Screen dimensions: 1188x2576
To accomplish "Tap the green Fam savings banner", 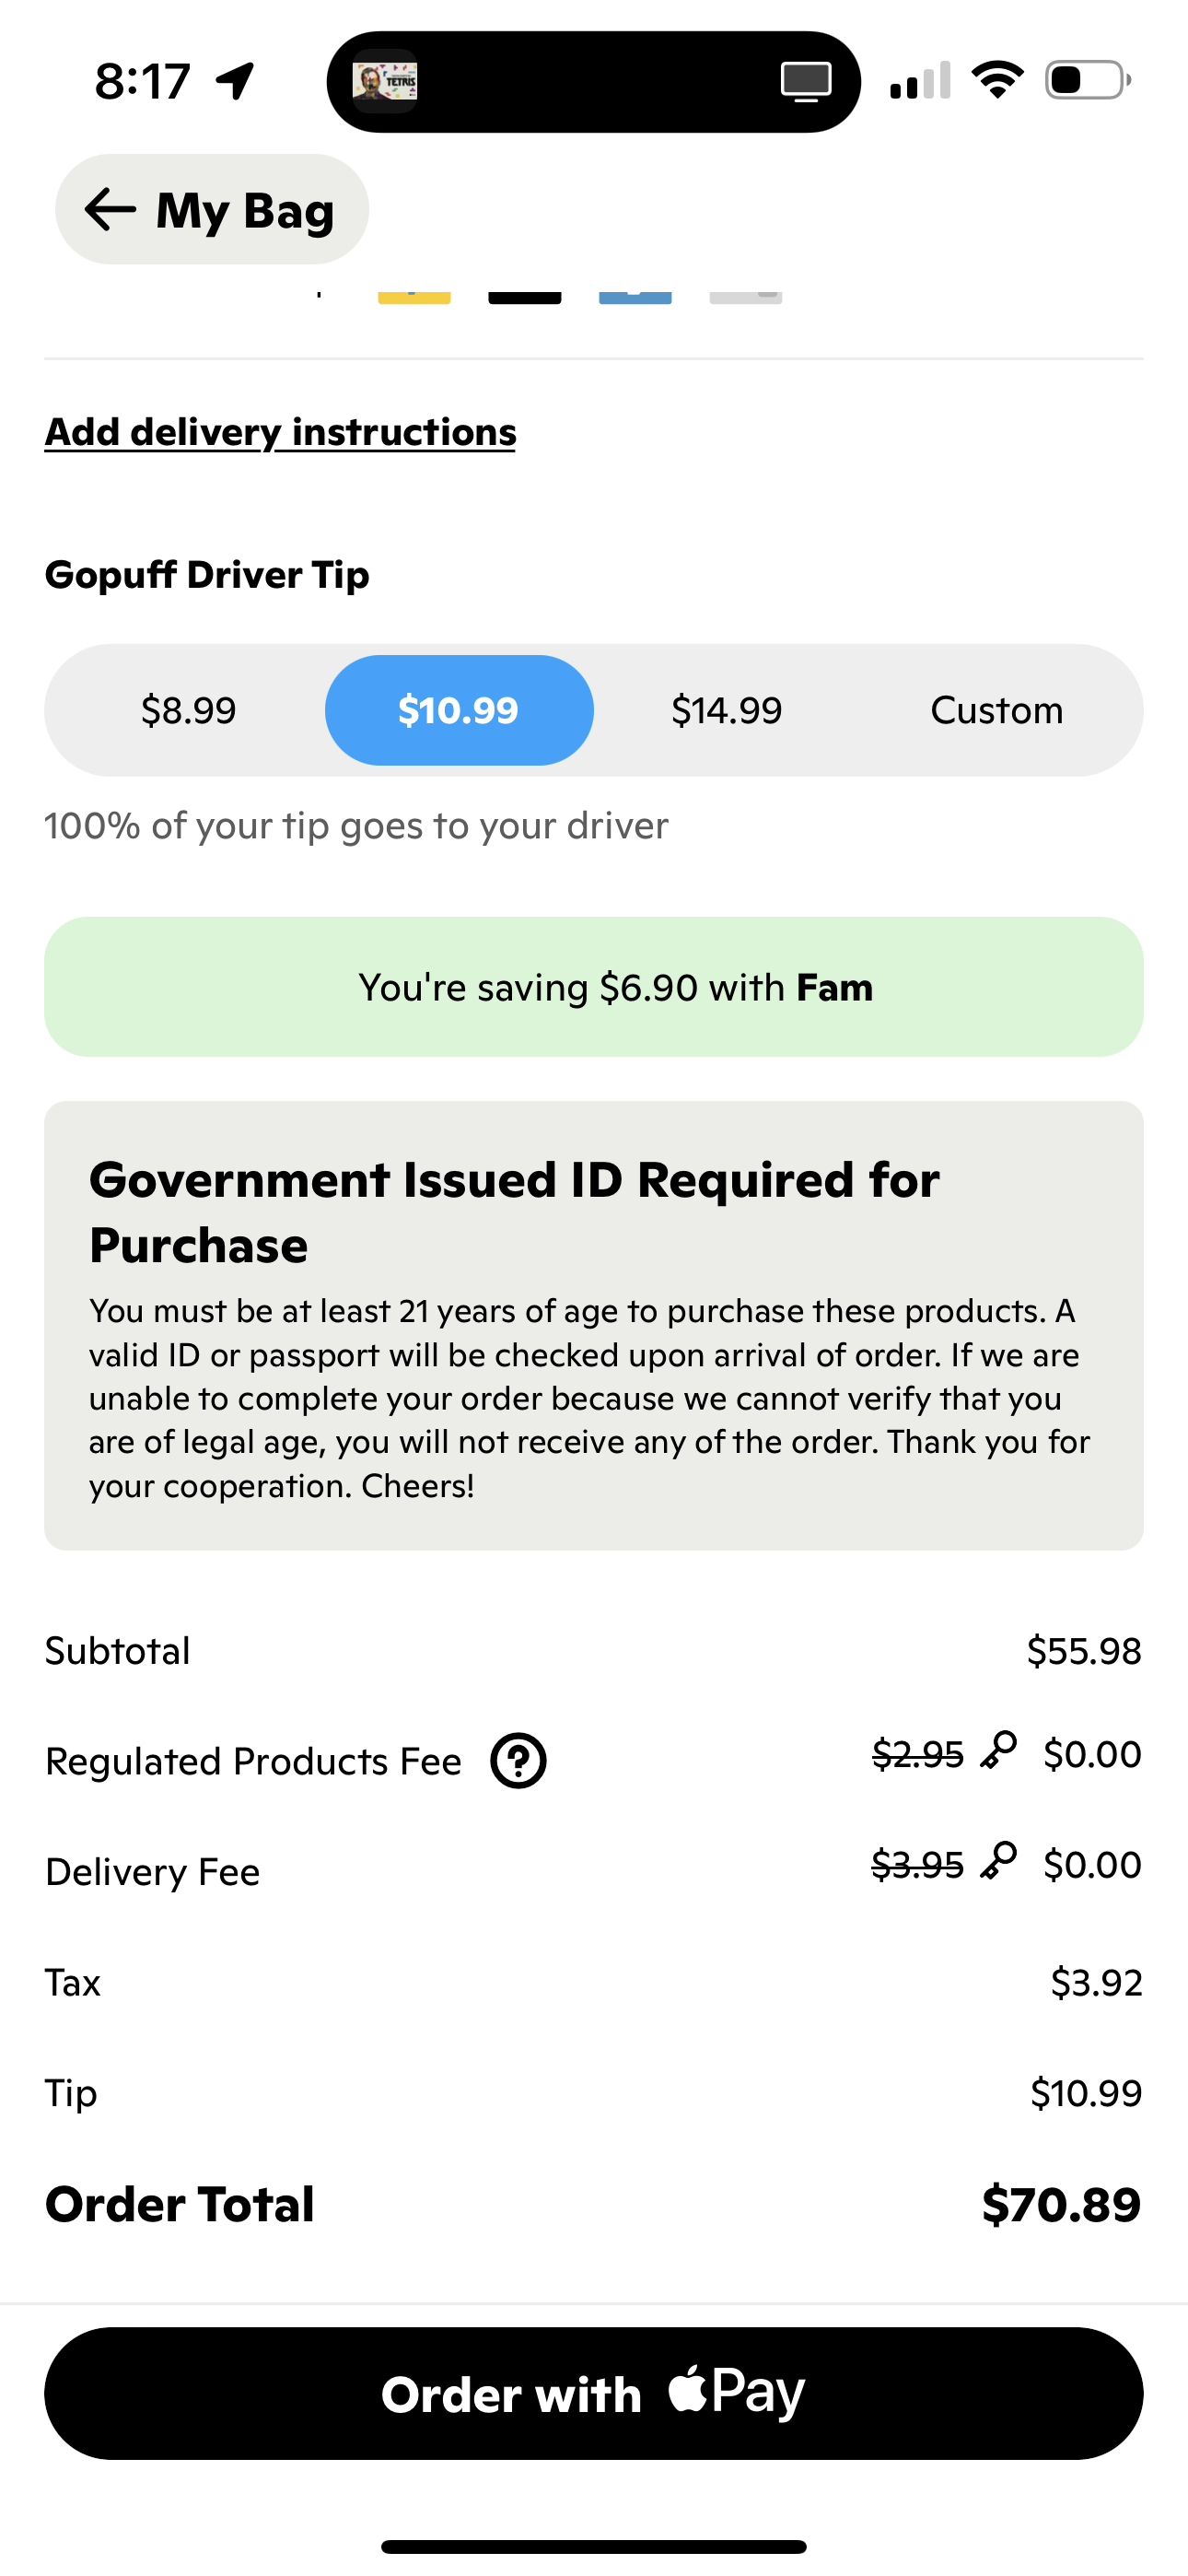I will (x=594, y=987).
